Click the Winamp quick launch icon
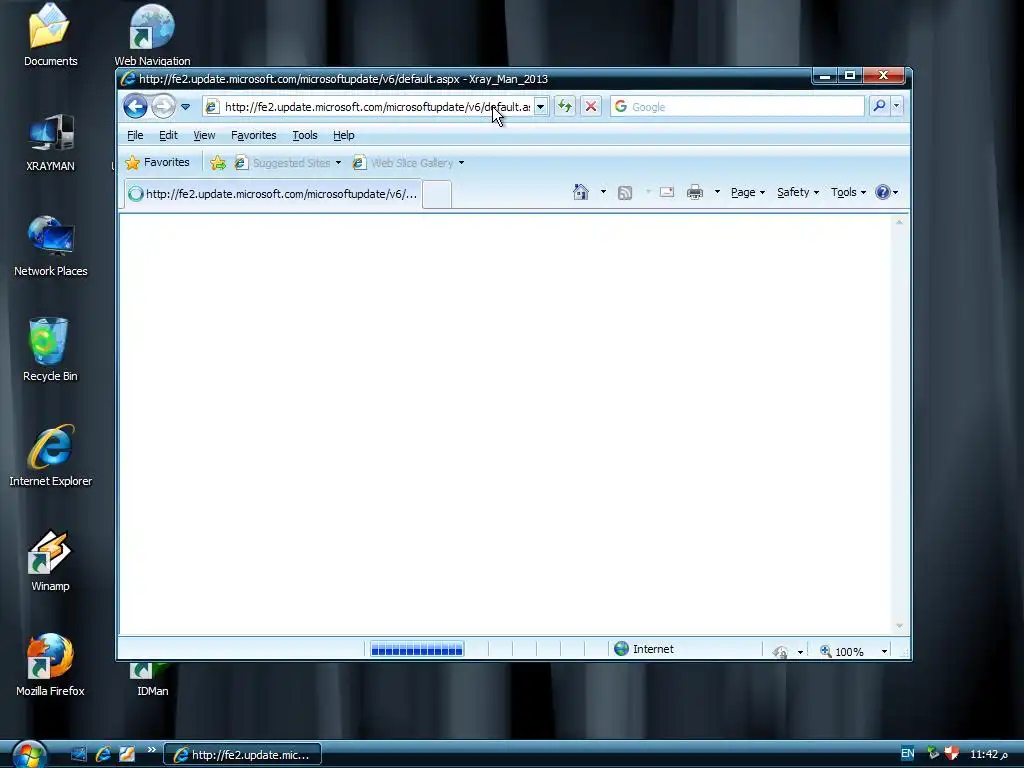The width and height of the screenshot is (1024, 768). [x=127, y=754]
